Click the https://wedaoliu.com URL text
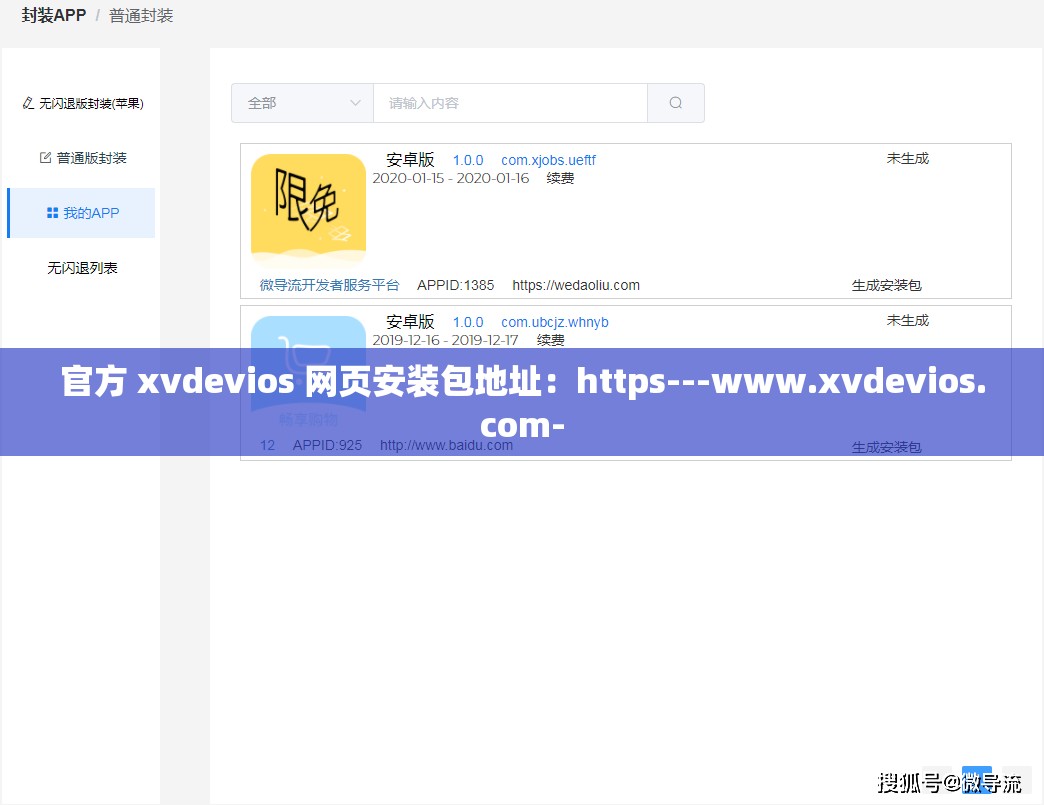 click(576, 285)
